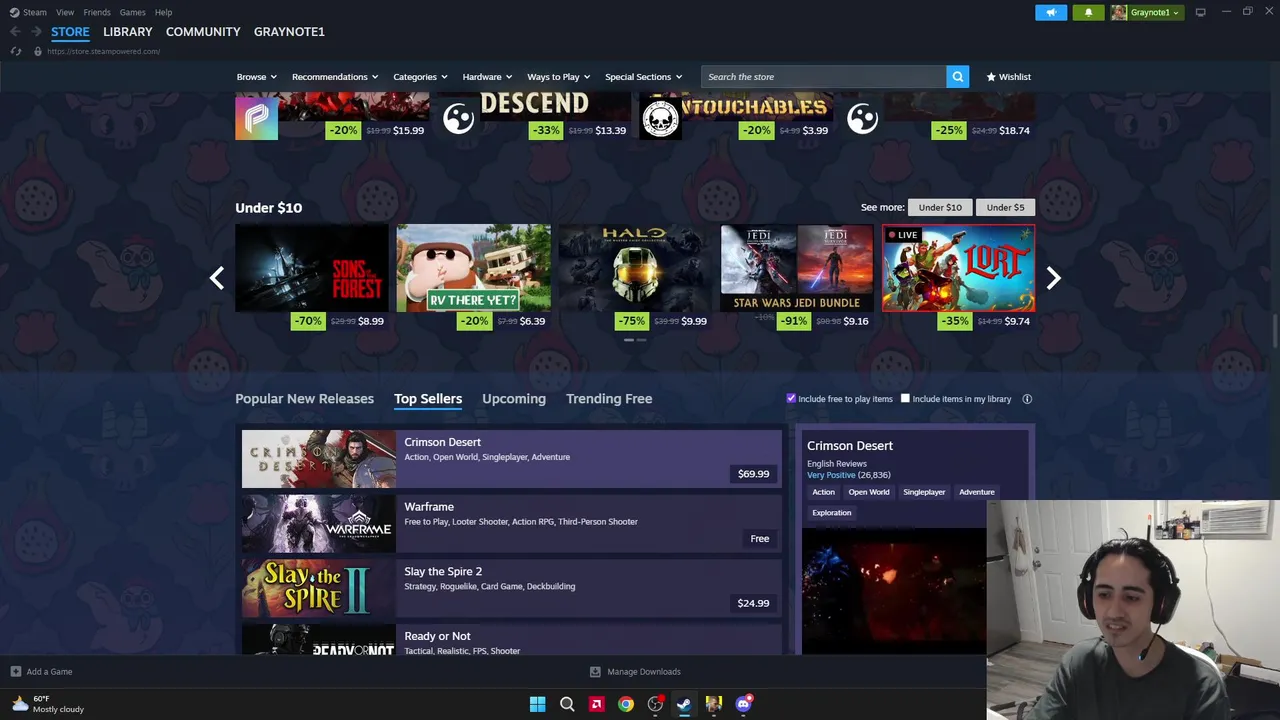Expand the Categories dropdown

420,77
